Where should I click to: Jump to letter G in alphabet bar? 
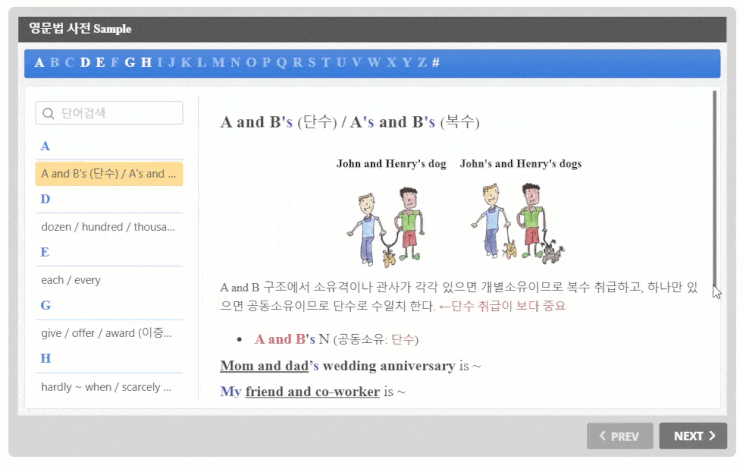tap(130, 63)
